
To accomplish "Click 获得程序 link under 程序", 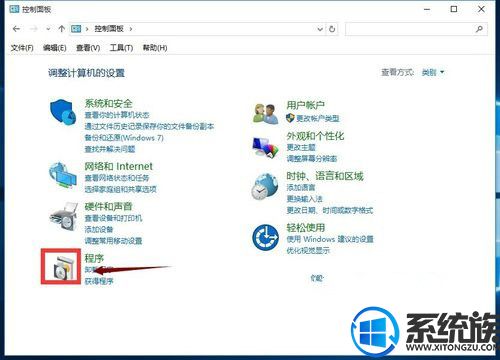I will click(99, 281).
